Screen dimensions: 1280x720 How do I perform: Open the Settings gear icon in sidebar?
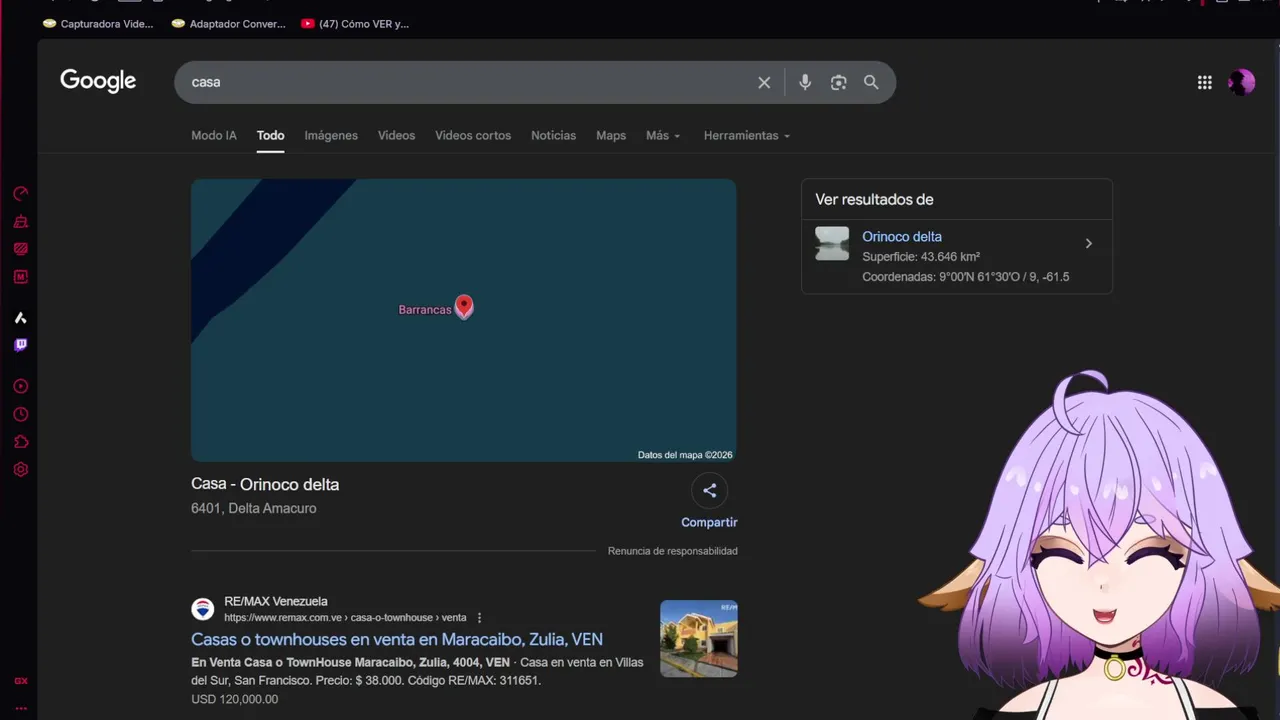tap(20, 470)
